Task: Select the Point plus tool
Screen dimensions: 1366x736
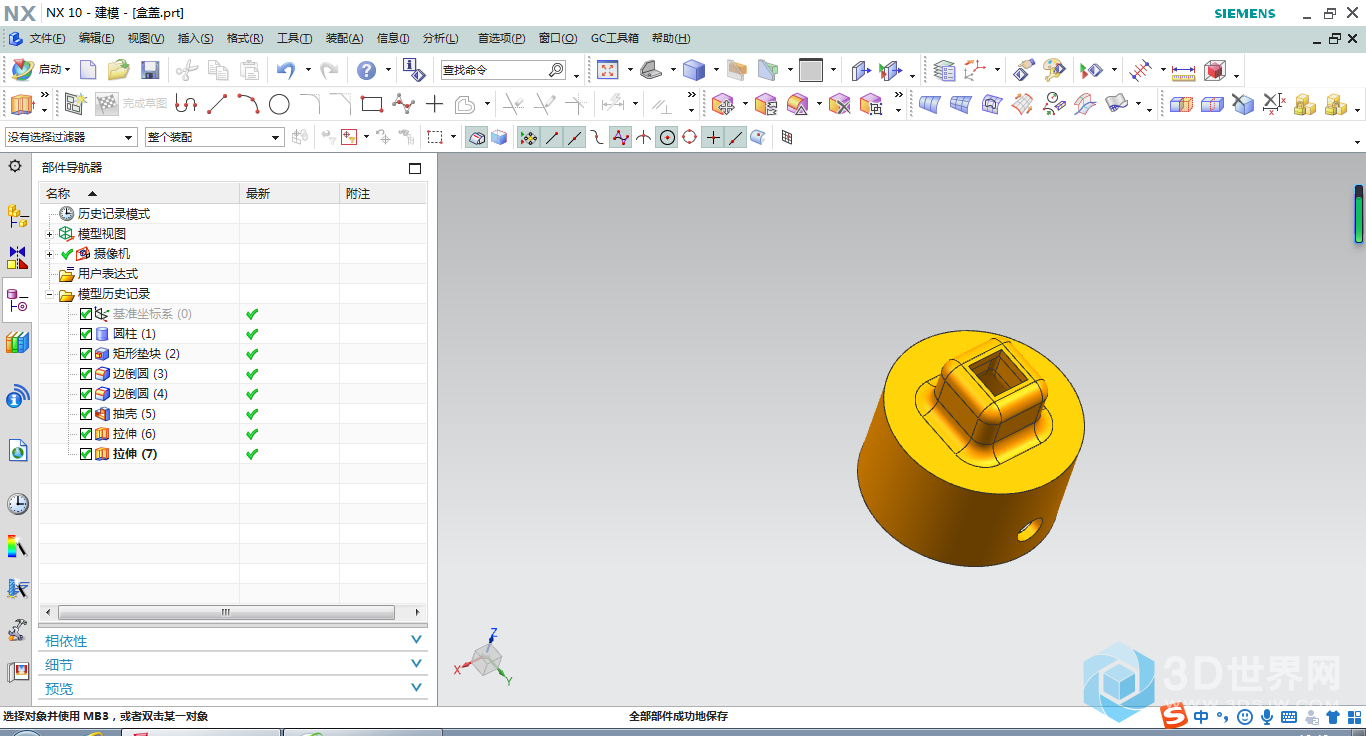Action: [x=434, y=104]
